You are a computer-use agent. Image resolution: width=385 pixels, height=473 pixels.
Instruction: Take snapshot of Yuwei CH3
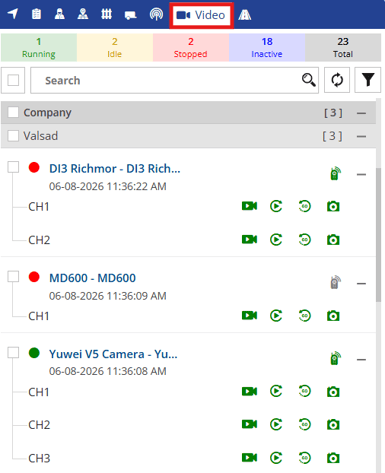tap(333, 458)
